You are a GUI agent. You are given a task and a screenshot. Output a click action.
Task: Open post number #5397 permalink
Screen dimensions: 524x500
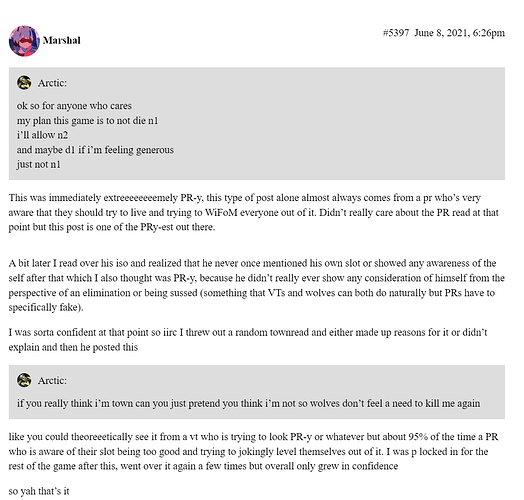tap(396, 33)
